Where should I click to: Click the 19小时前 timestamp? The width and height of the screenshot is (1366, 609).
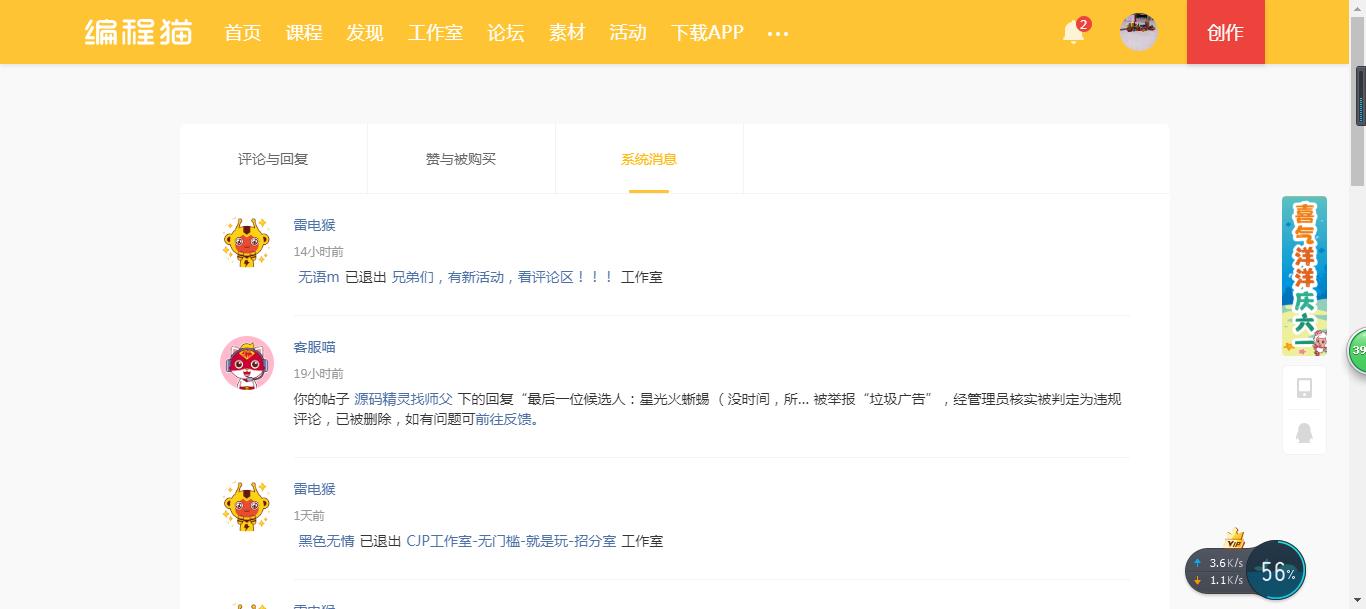[x=318, y=374]
